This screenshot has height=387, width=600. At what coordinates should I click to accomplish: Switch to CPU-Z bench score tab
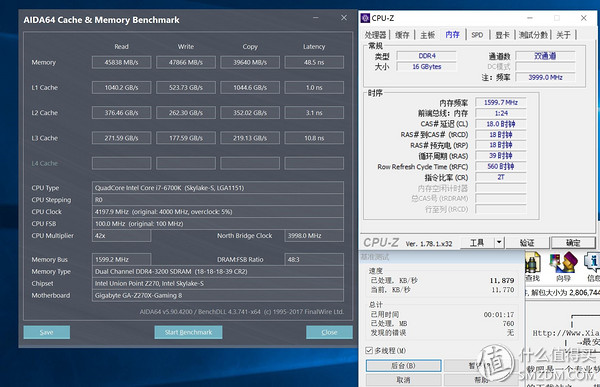(x=533, y=35)
